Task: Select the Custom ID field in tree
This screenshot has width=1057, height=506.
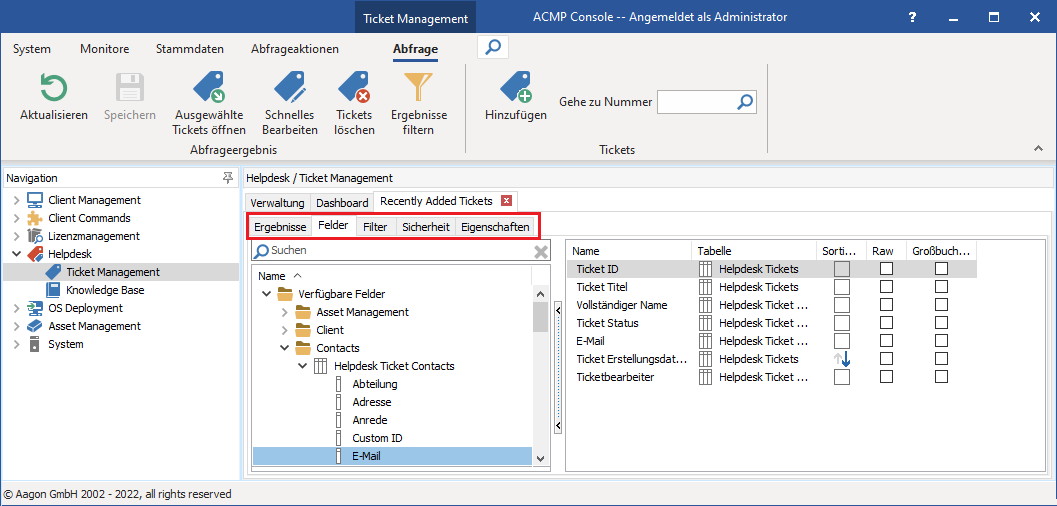Action: click(x=377, y=438)
